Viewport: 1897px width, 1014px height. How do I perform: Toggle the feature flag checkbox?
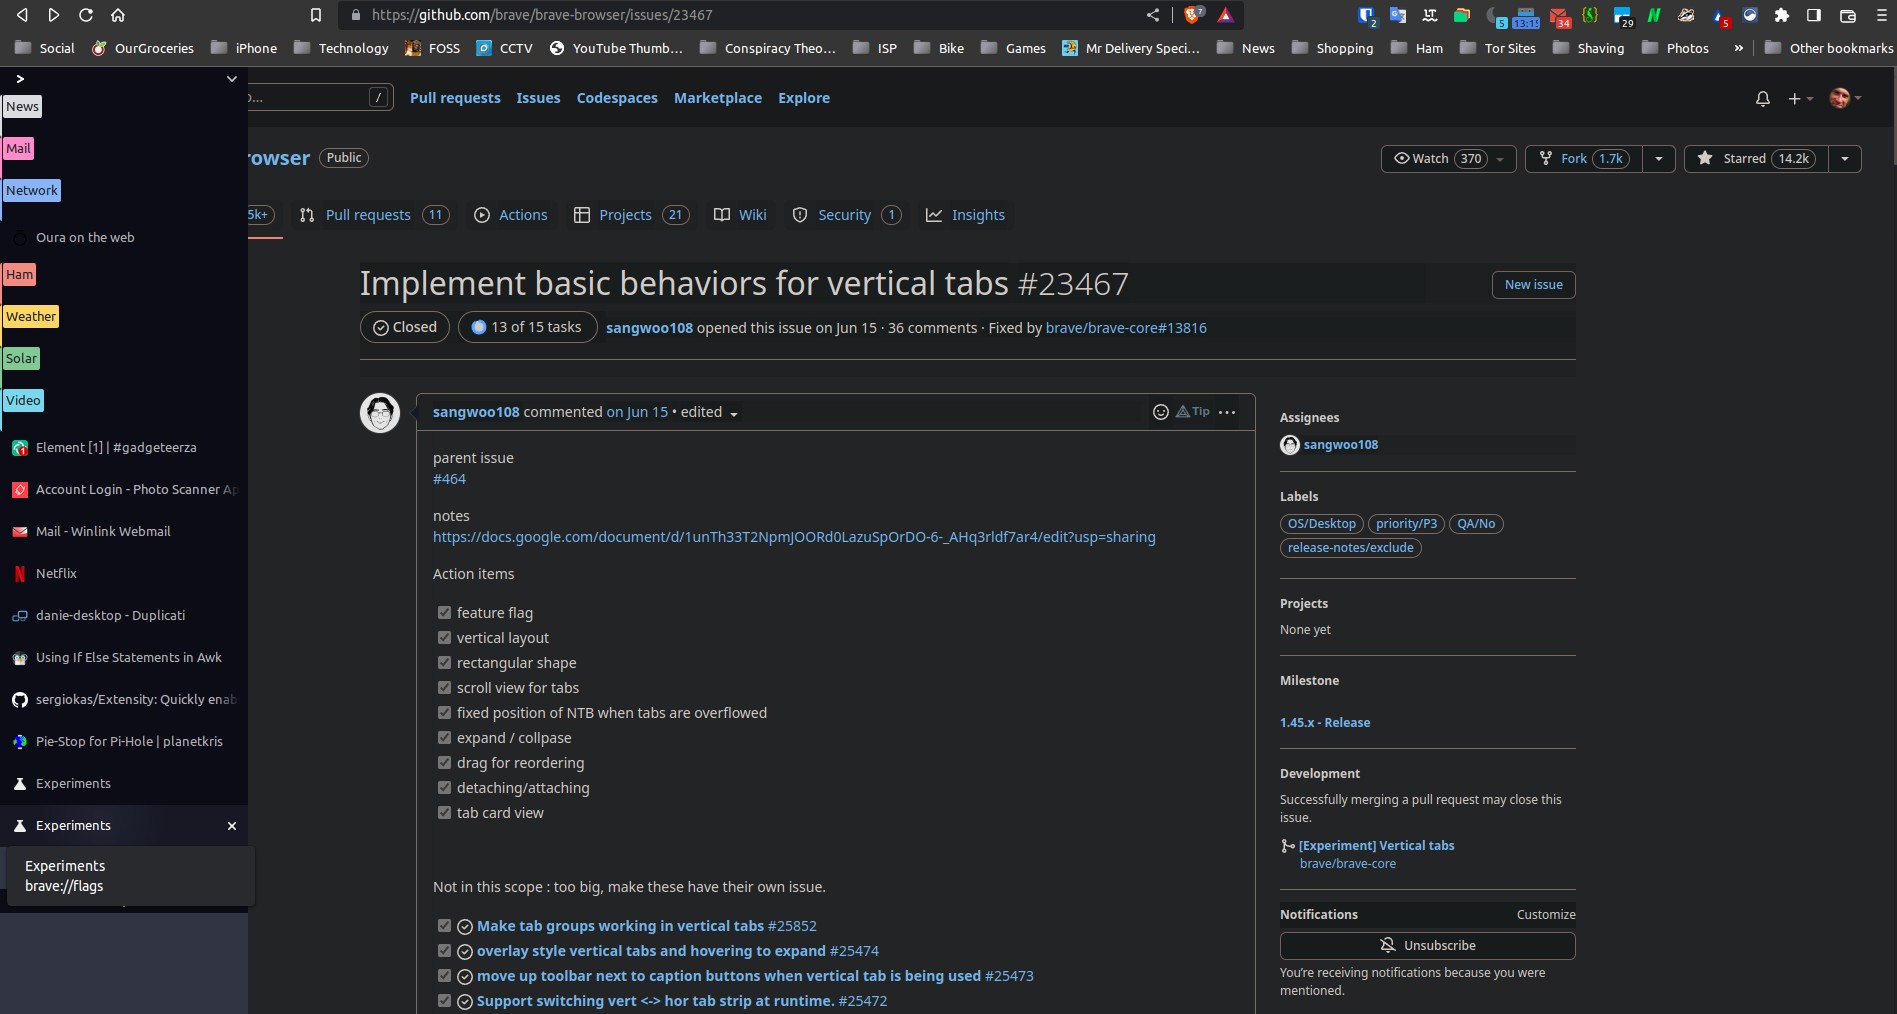[x=444, y=613]
